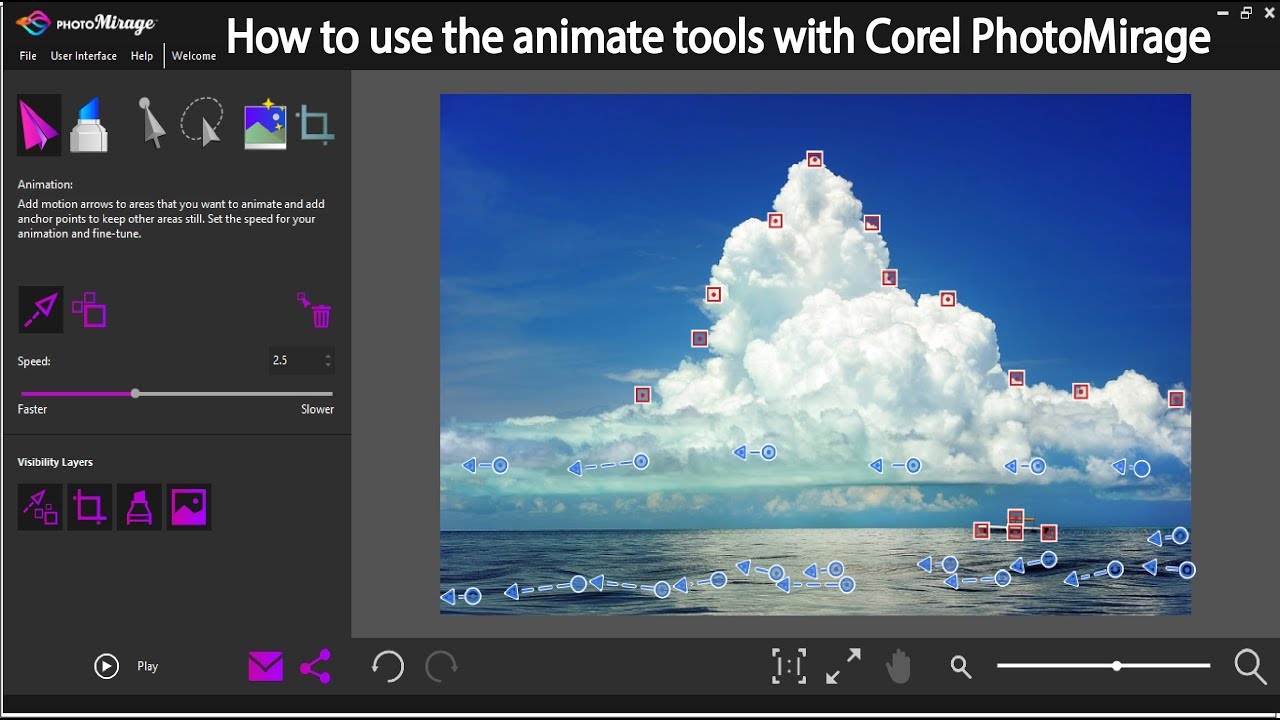Set zoom to actual size 1:1
The height and width of the screenshot is (720, 1280).
tap(789, 666)
